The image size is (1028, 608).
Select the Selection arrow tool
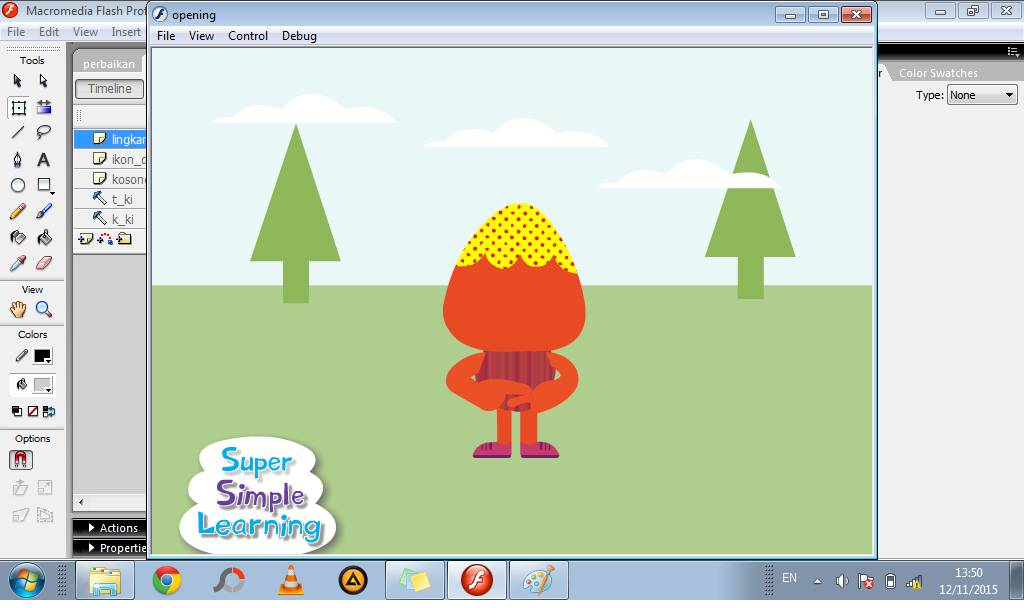18,81
